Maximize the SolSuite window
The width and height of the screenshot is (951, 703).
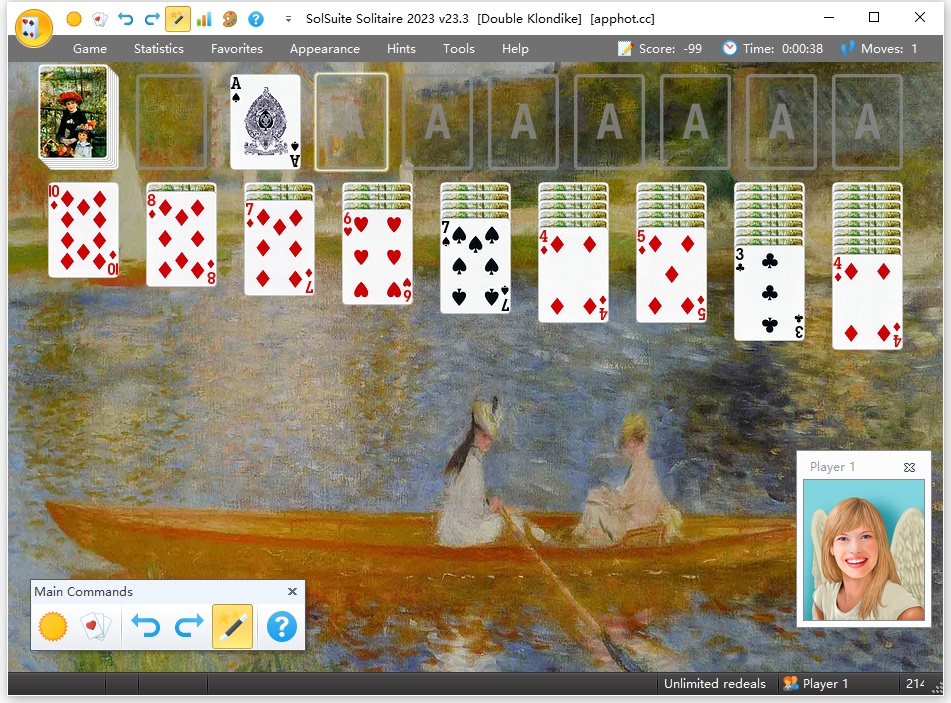pos(874,18)
